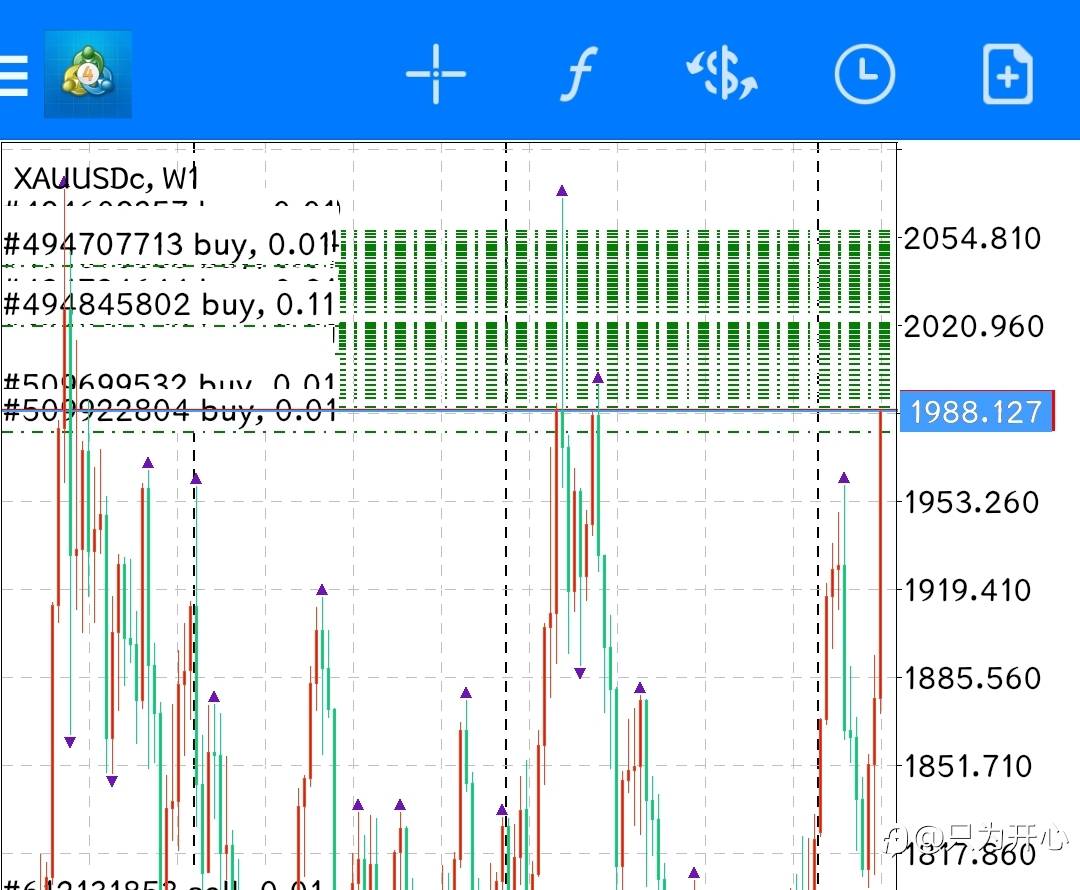Click the current price tag 1988.127
Image resolution: width=1080 pixels, height=890 pixels.
pyautogui.click(x=976, y=412)
